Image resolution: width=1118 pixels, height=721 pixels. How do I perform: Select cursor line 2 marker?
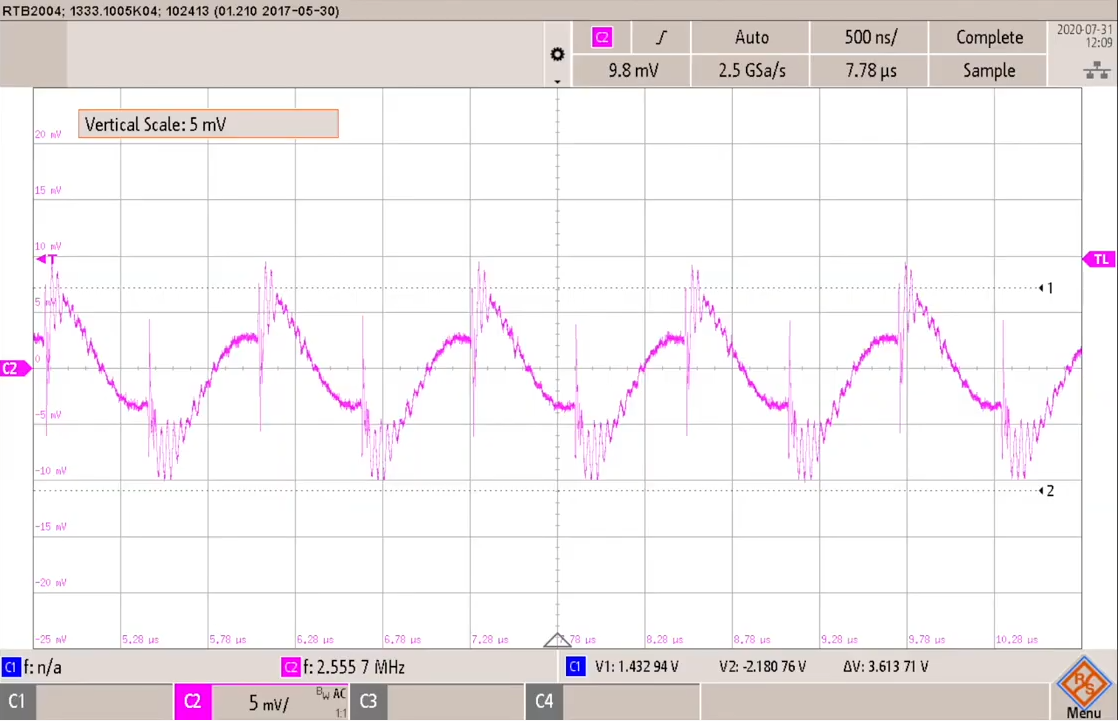[1046, 491]
